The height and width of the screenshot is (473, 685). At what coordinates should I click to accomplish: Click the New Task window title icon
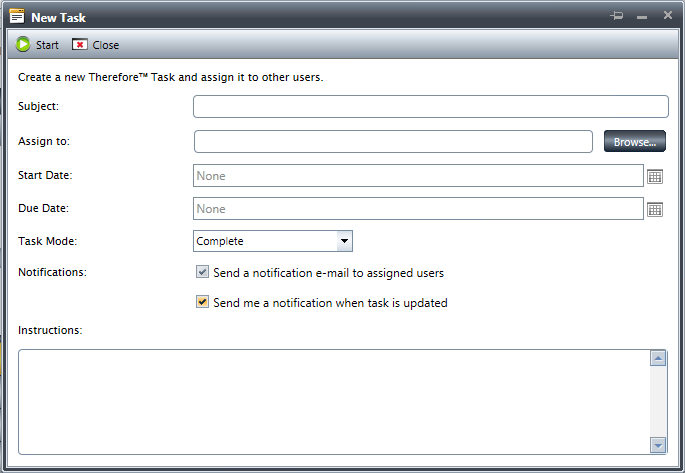(17, 17)
